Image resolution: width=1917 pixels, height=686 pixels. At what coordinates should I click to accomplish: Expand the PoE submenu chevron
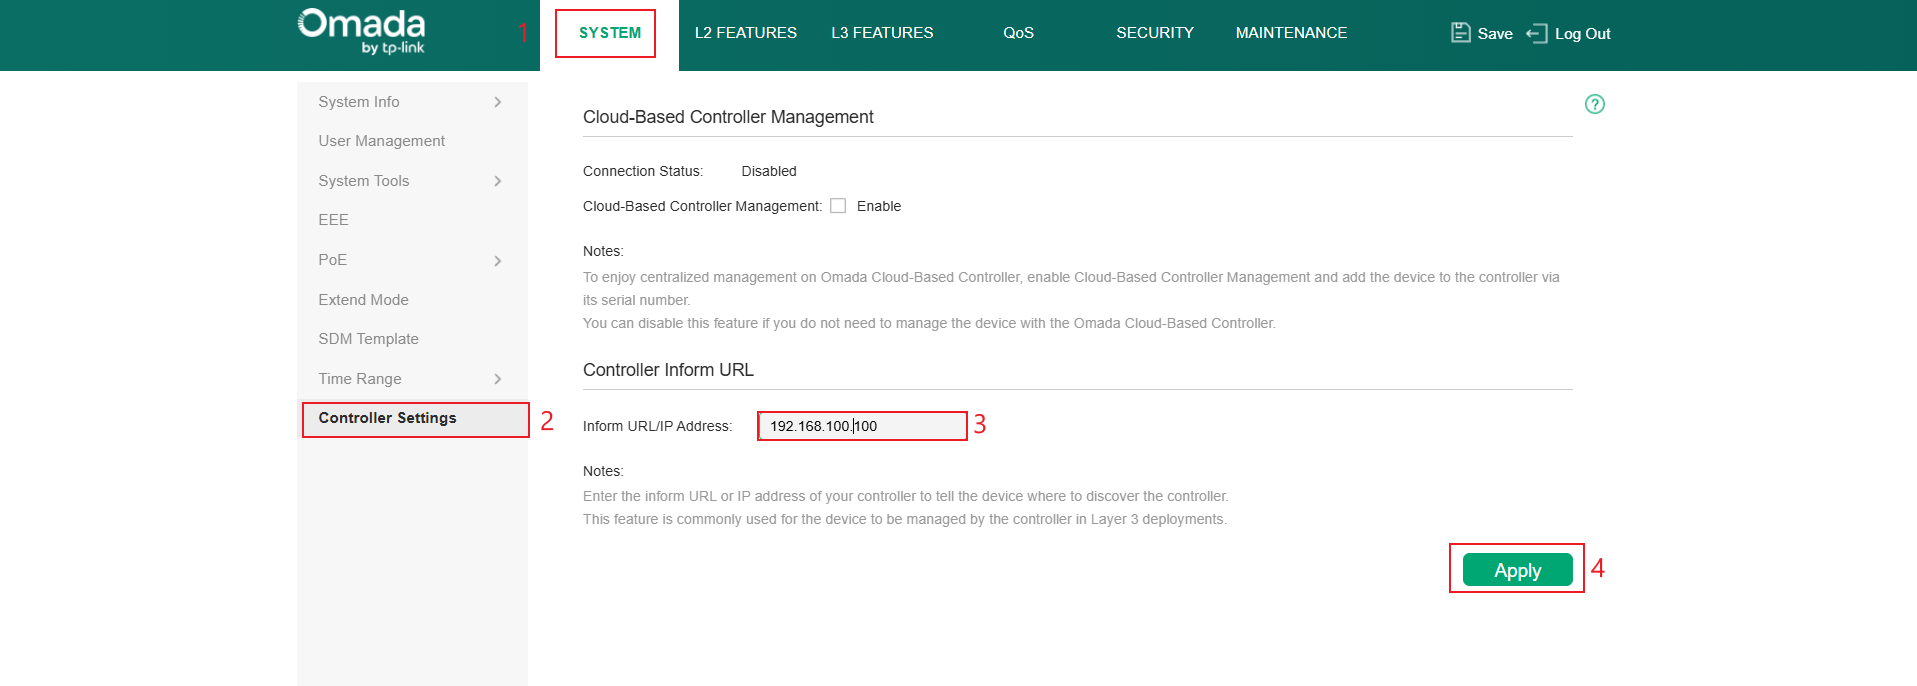coord(497,261)
